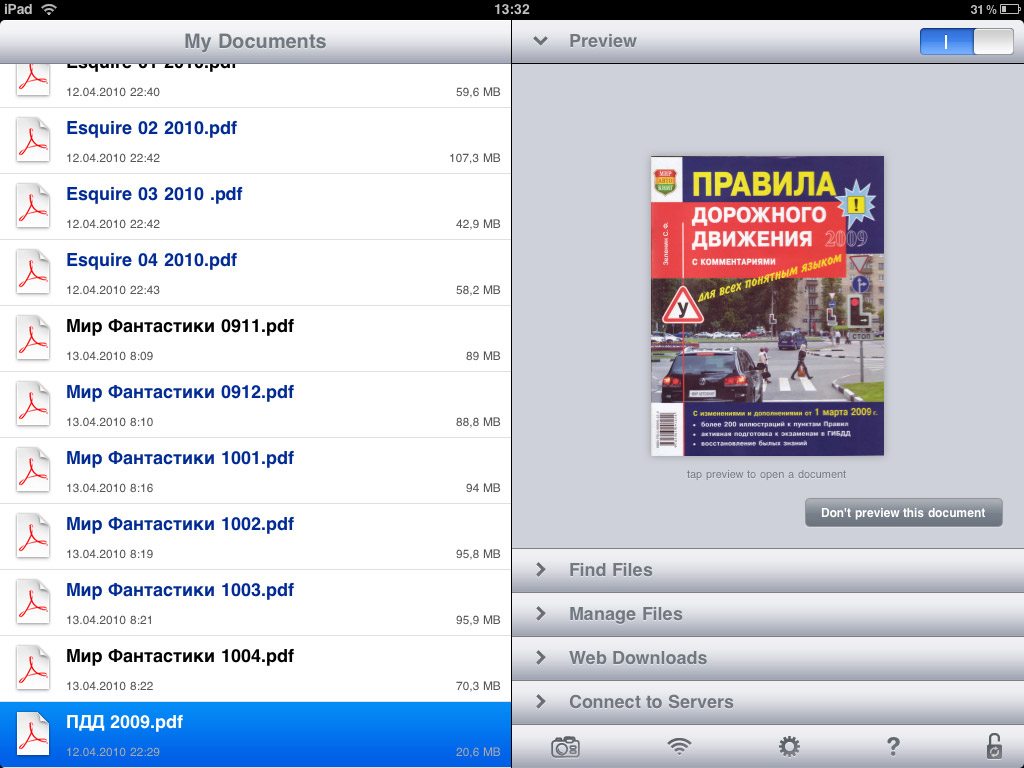Click the 107,3 MB file size
Screen dimensions: 1024x768
point(475,158)
